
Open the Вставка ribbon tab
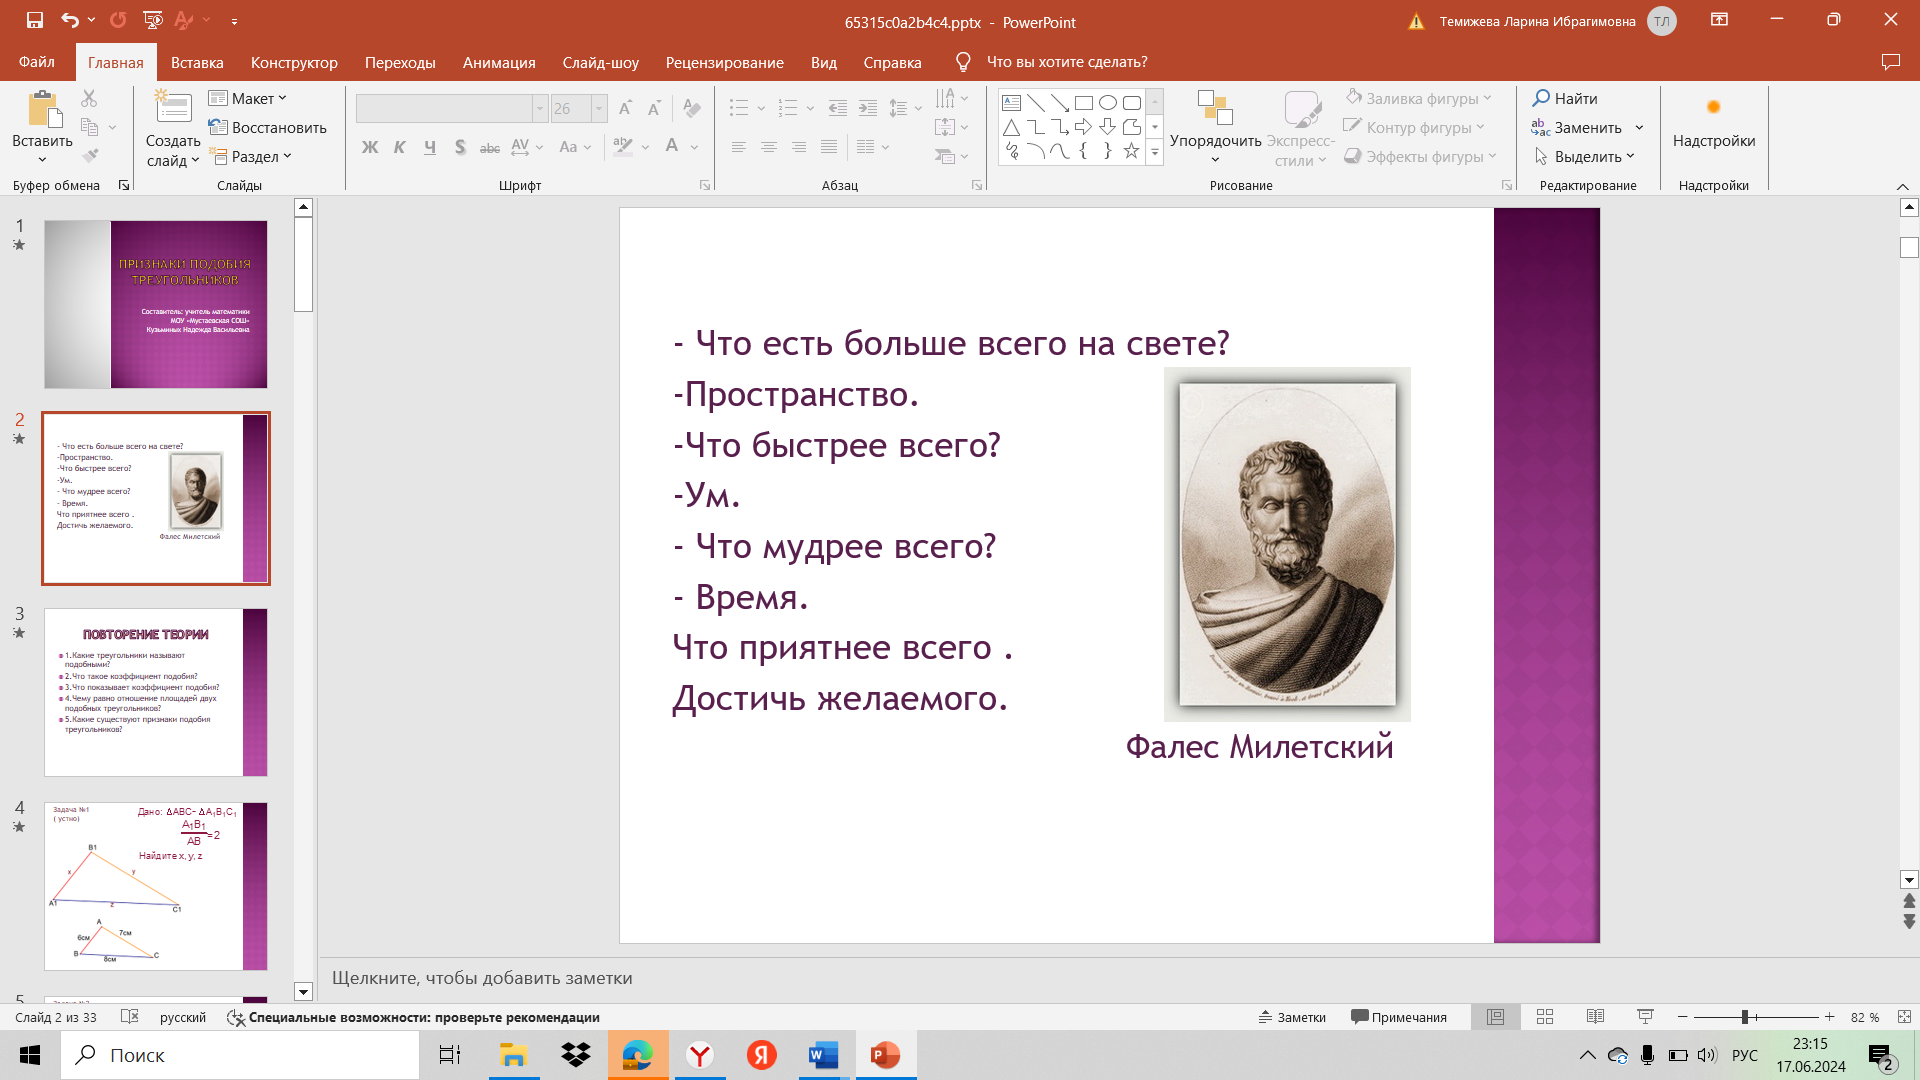(197, 62)
